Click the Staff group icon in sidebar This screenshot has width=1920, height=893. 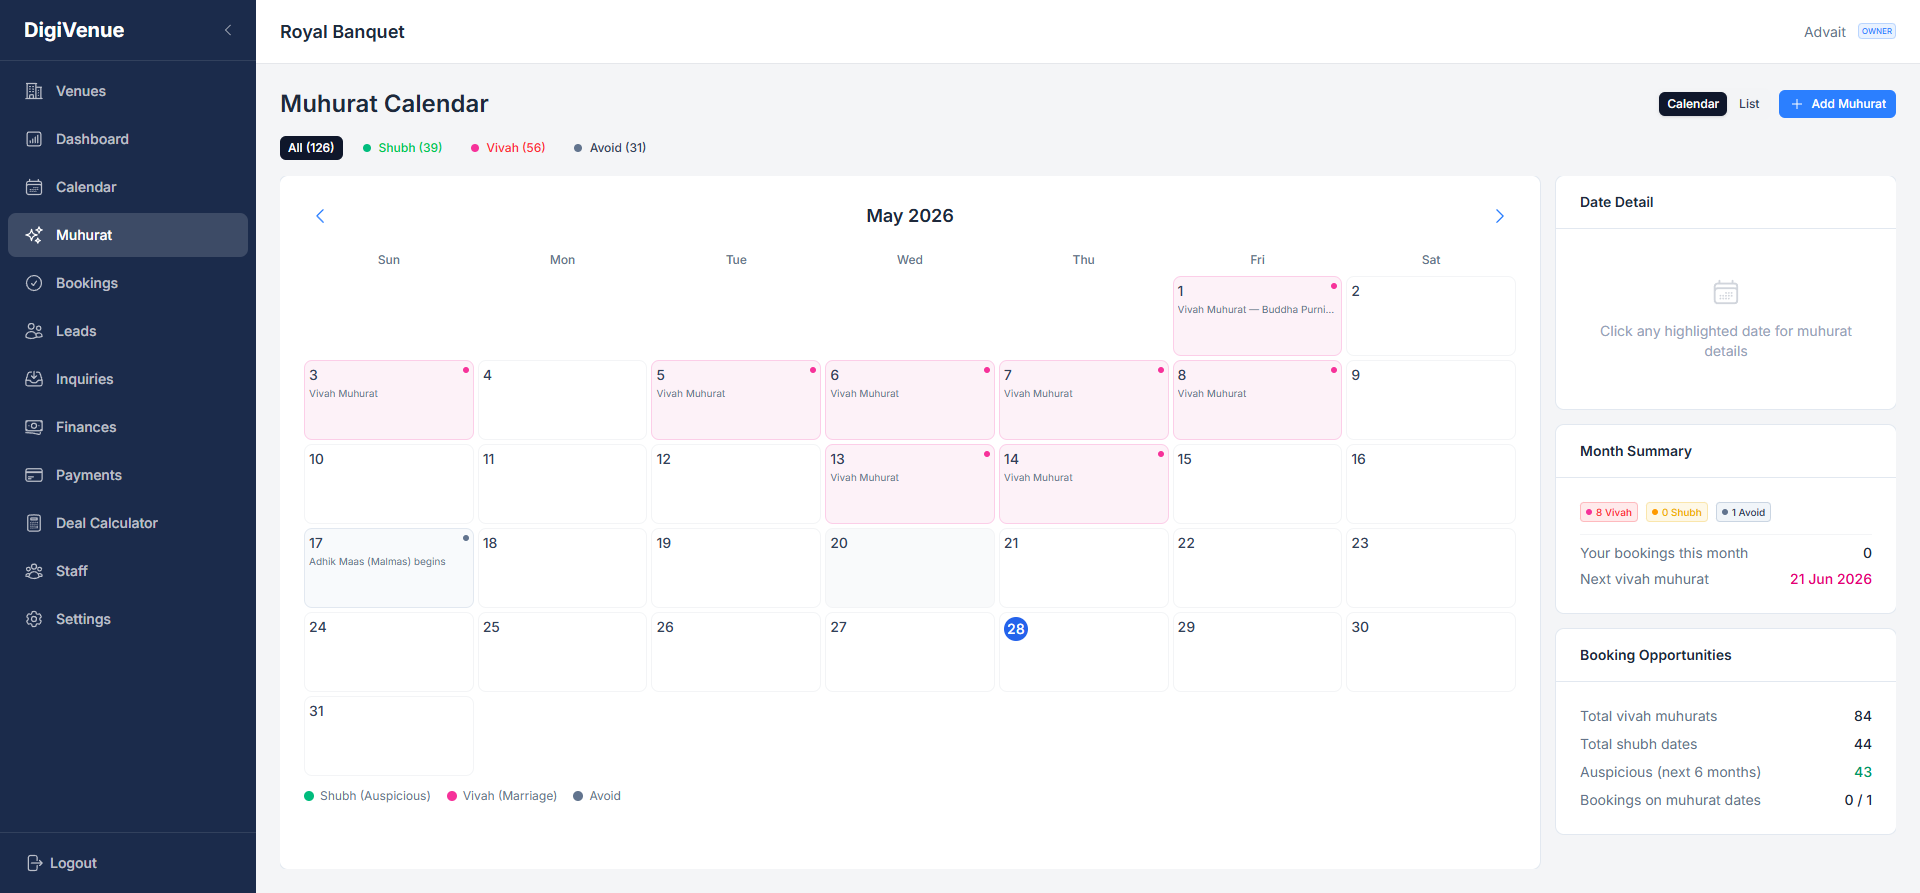point(34,571)
